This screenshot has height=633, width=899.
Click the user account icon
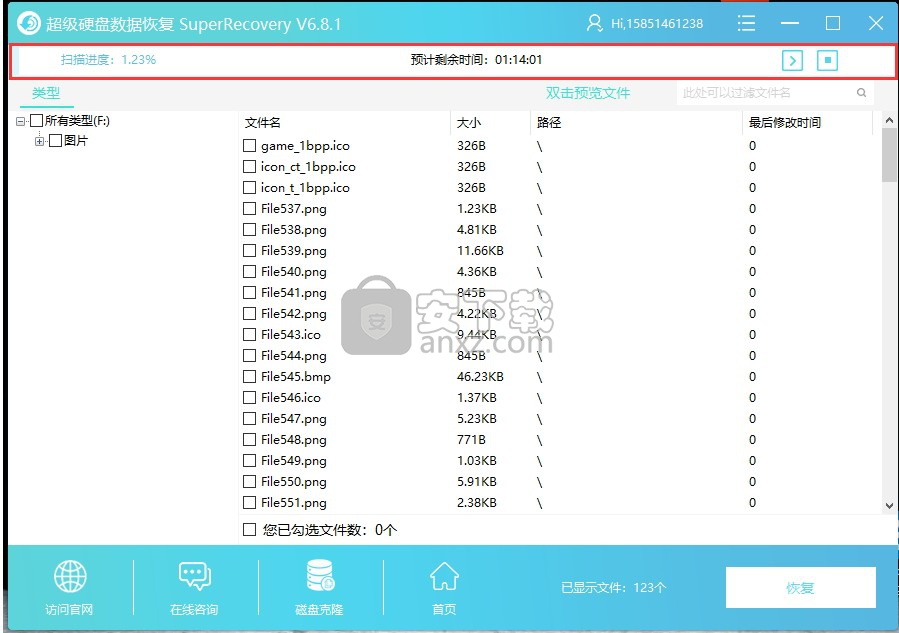click(x=595, y=23)
